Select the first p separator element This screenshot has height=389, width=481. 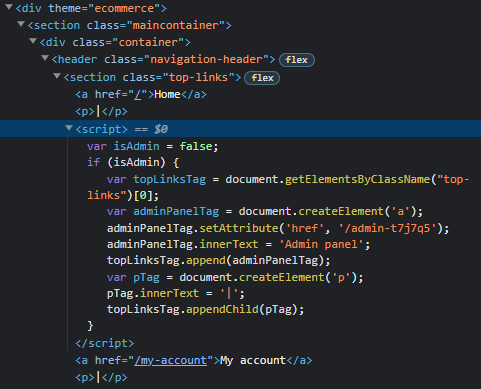pos(101,111)
